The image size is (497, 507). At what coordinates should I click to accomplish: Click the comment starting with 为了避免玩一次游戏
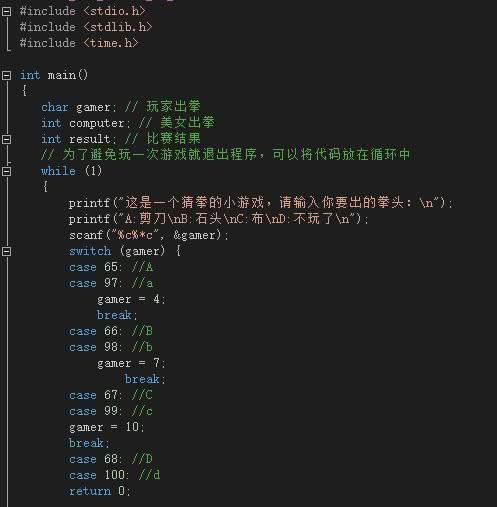(x=226, y=155)
